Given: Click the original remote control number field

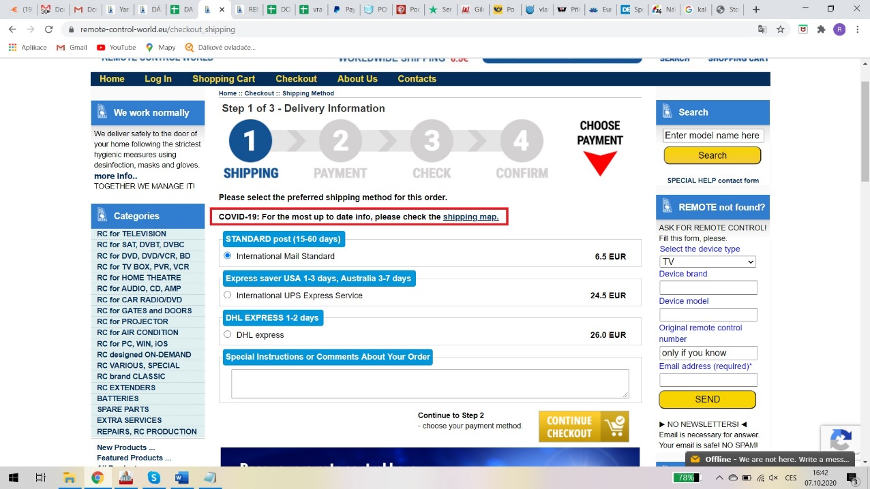Looking at the screenshot, I should pyautogui.click(x=708, y=353).
